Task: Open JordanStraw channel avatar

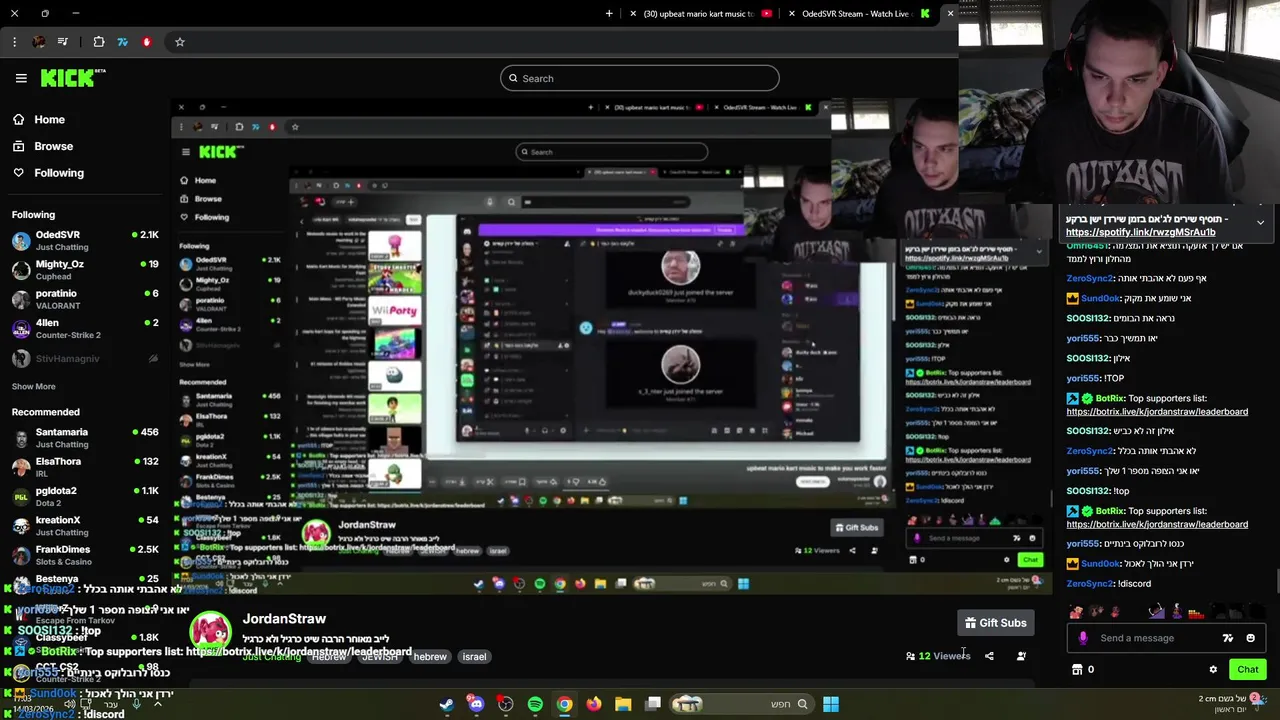Action: (211, 631)
